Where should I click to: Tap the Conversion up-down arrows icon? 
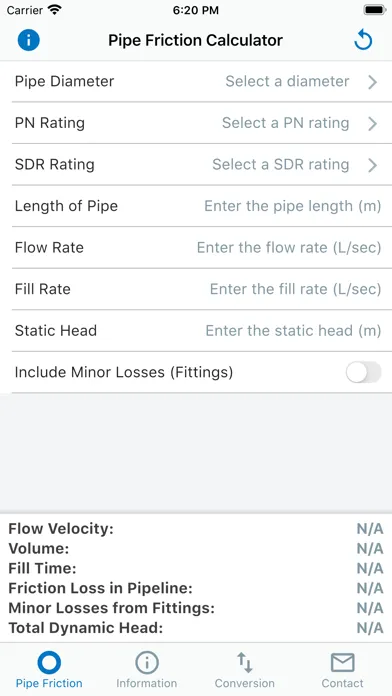point(245,663)
